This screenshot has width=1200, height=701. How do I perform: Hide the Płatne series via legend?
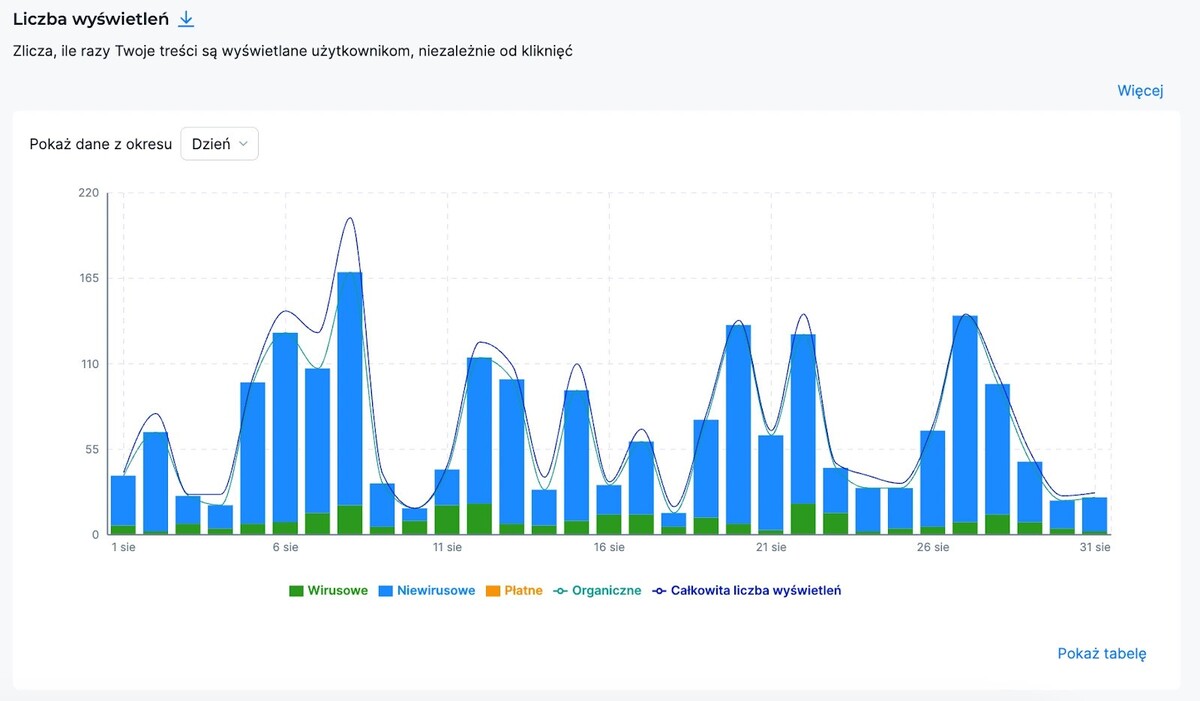(513, 591)
